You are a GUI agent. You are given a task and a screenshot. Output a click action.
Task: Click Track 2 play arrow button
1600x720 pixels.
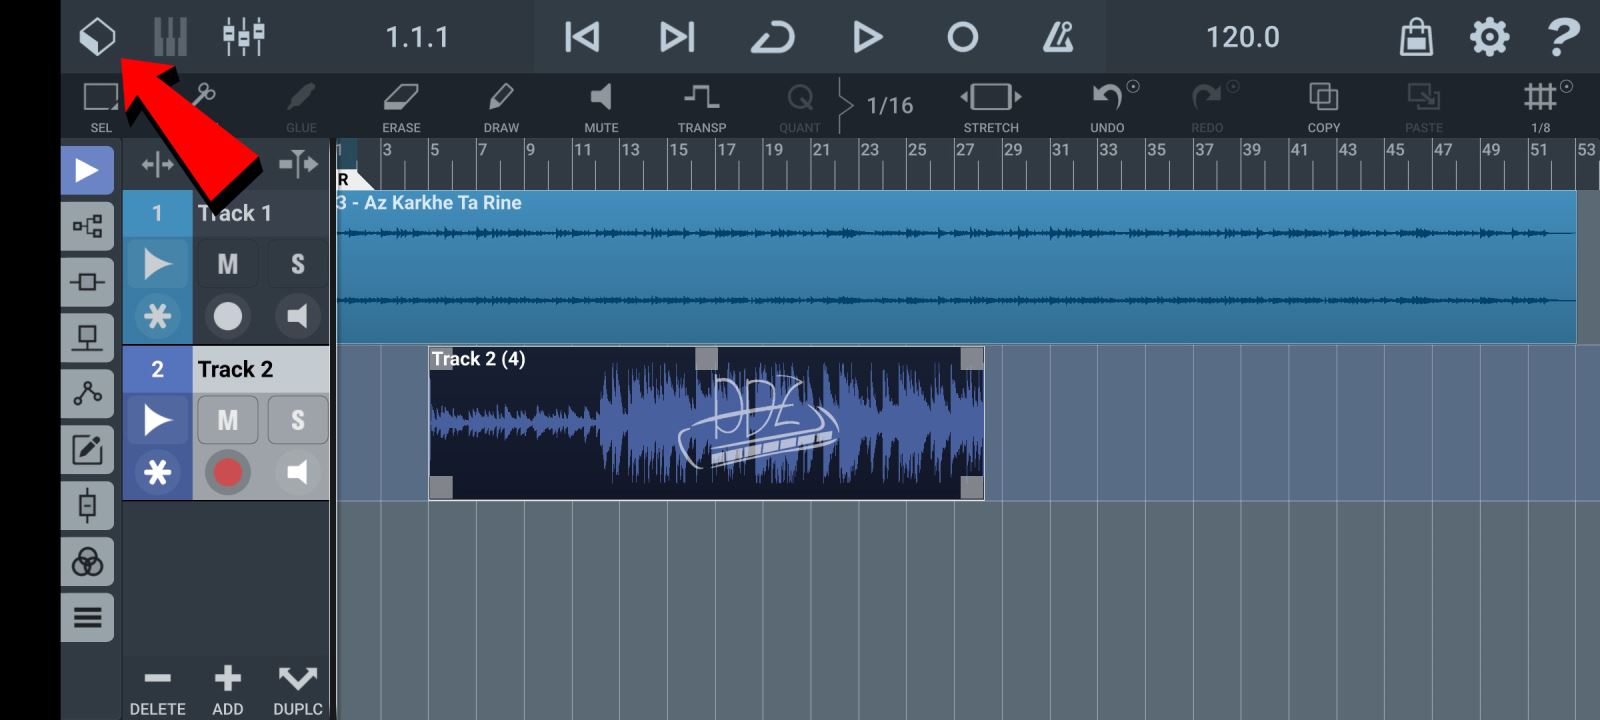(157, 420)
